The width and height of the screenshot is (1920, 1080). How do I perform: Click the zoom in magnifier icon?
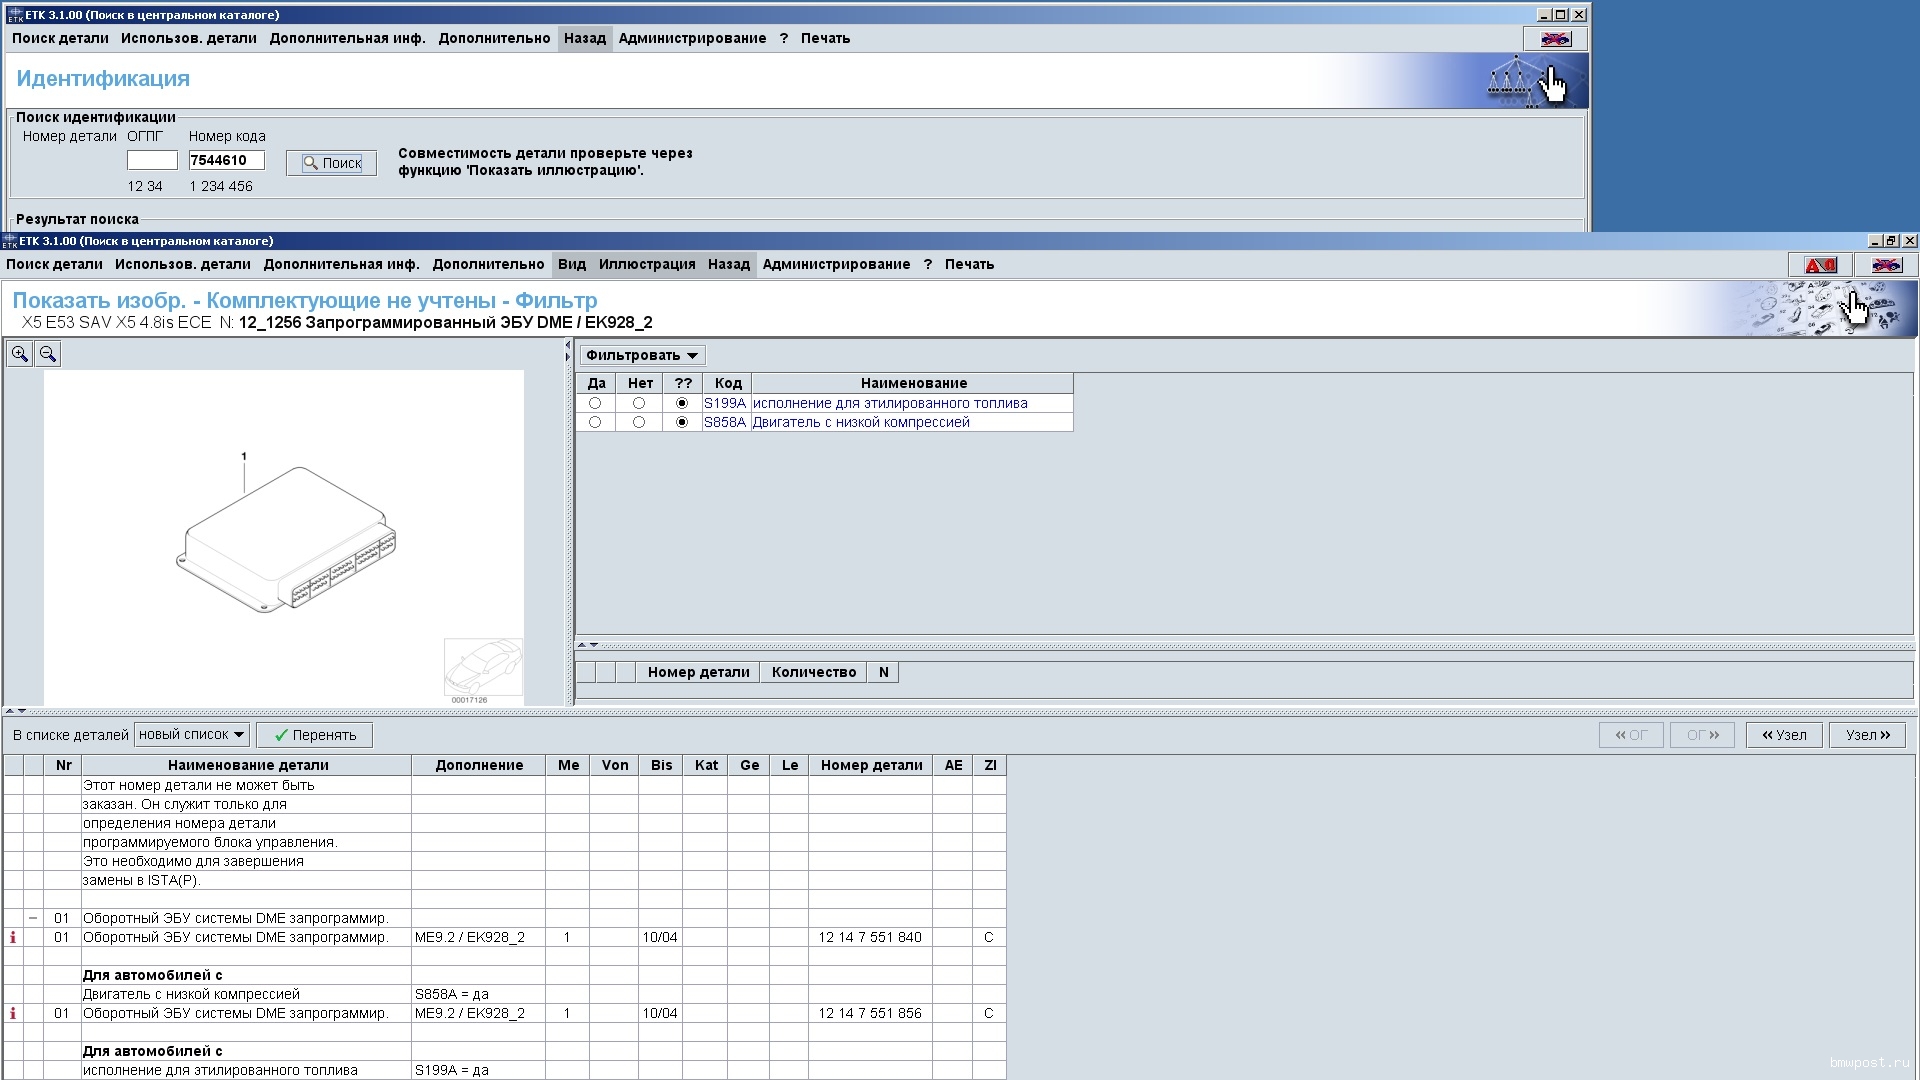[x=19, y=354]
